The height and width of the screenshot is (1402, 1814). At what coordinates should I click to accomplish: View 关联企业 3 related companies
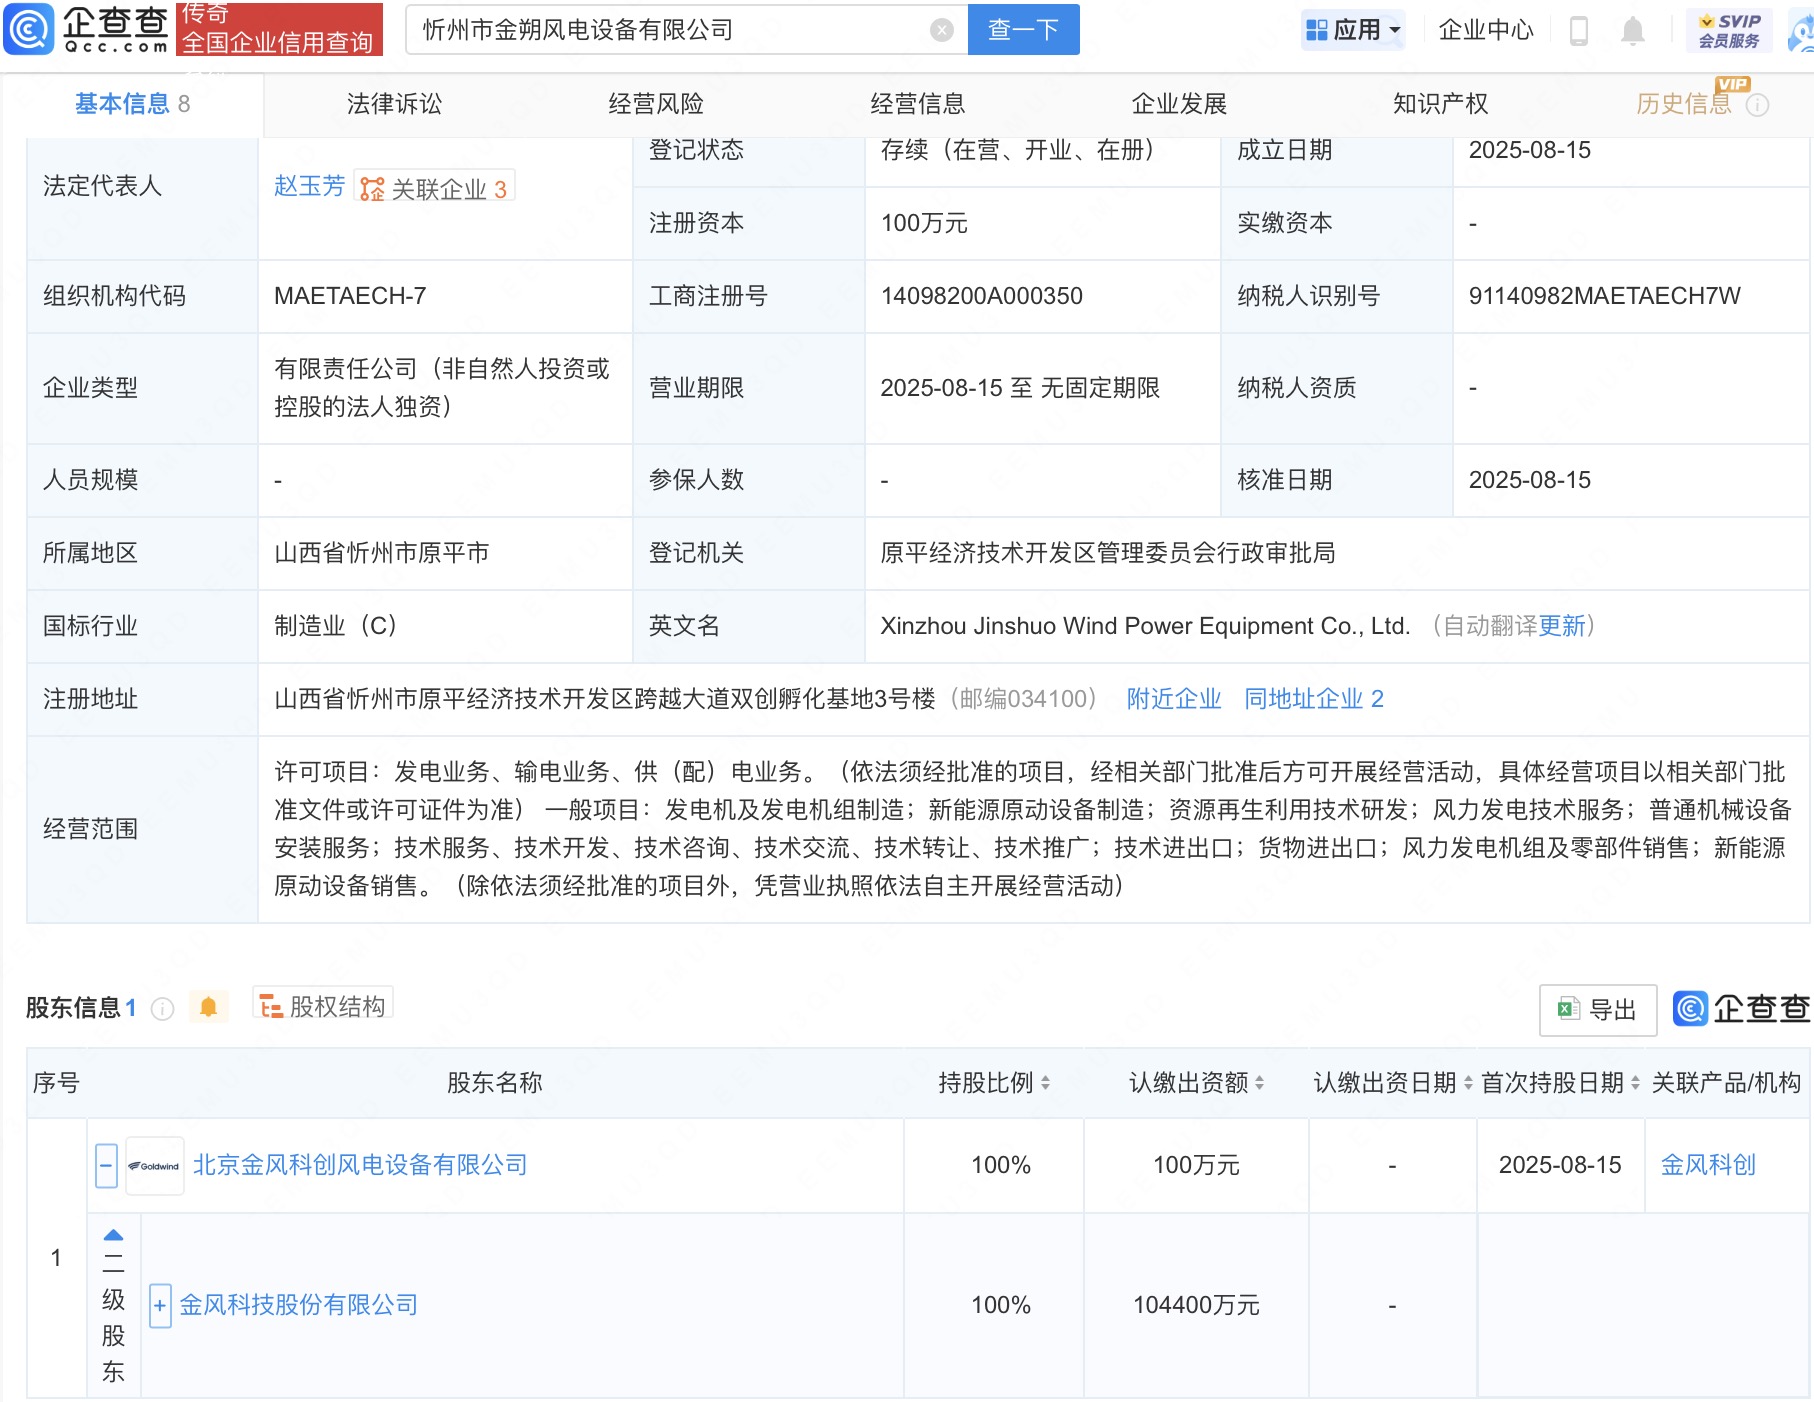coord(434,189)
